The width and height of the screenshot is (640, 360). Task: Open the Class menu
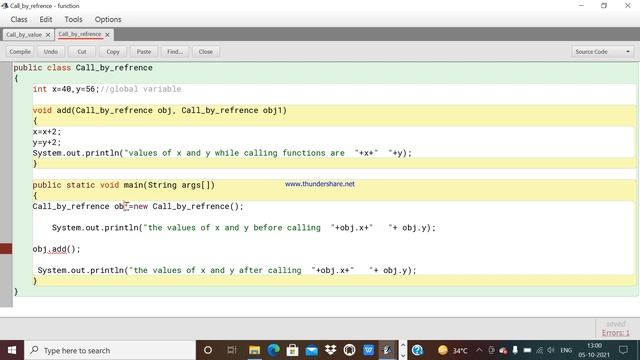19,19
